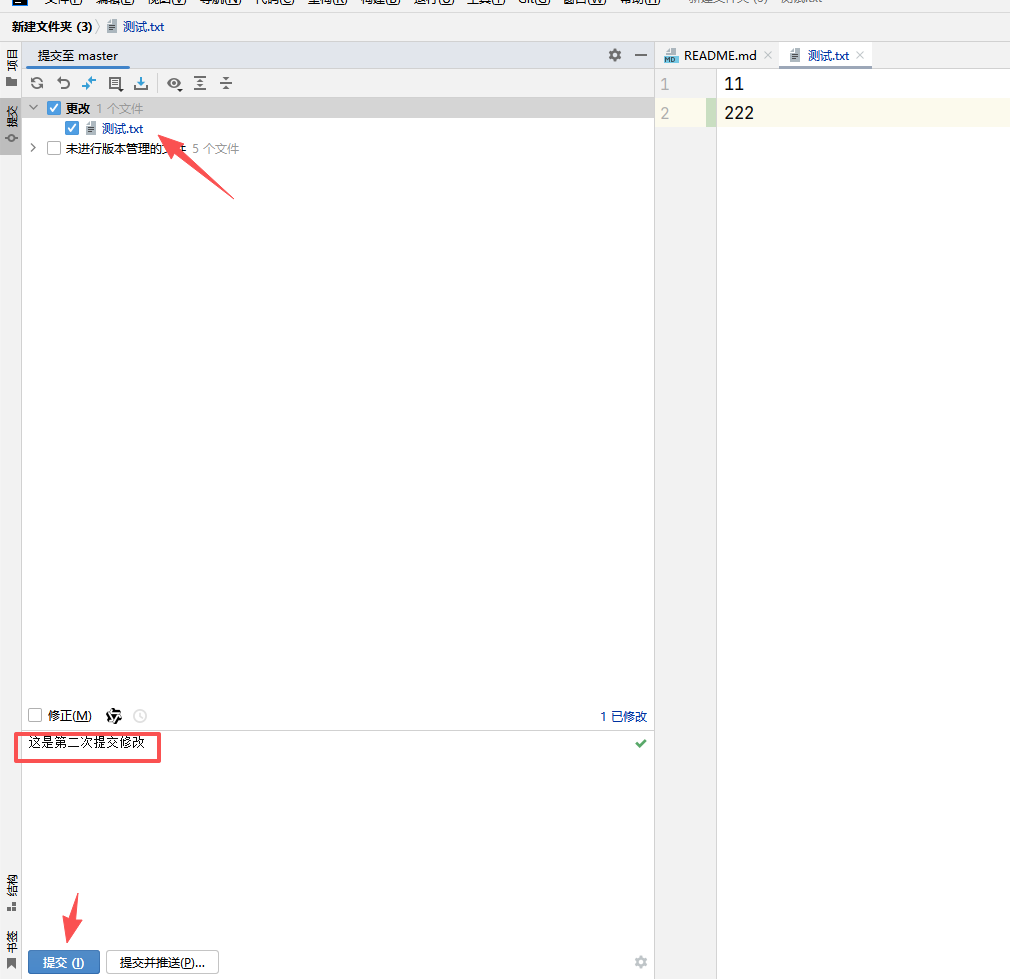Click green change marker beside line 2
Image resolution: width=1010 pixels, height=979 pixels.
(711, 113)
